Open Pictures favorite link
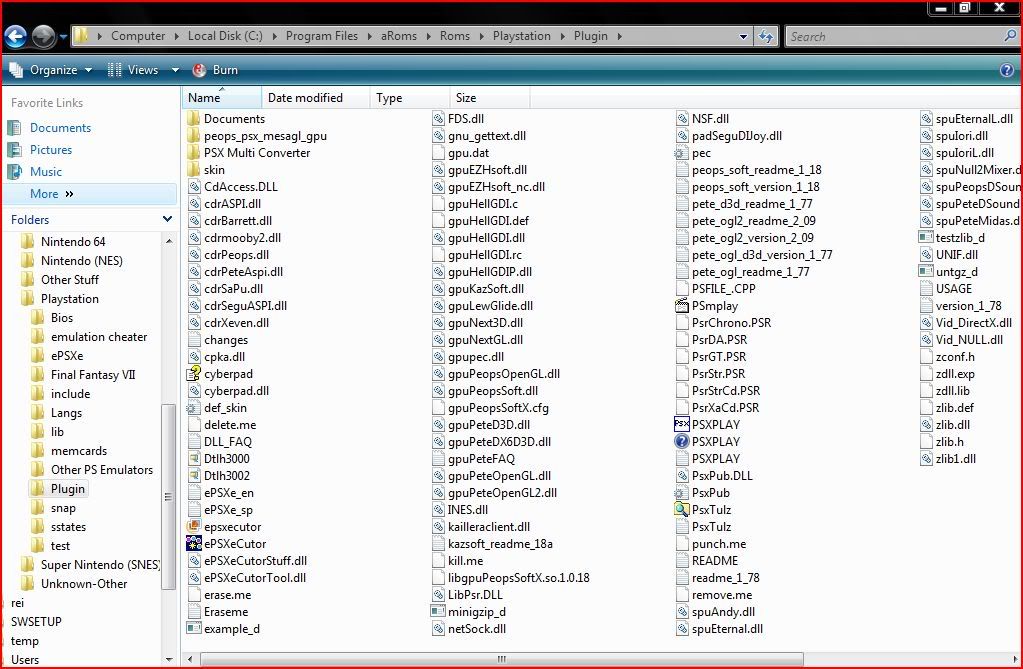This screenshot has height=669, width=1023. pos(51,150)
